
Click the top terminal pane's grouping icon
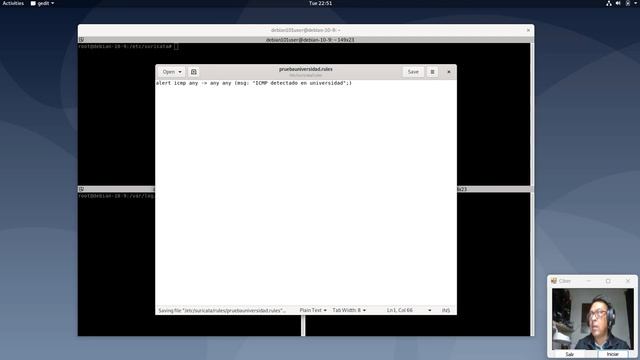[81, 40]
